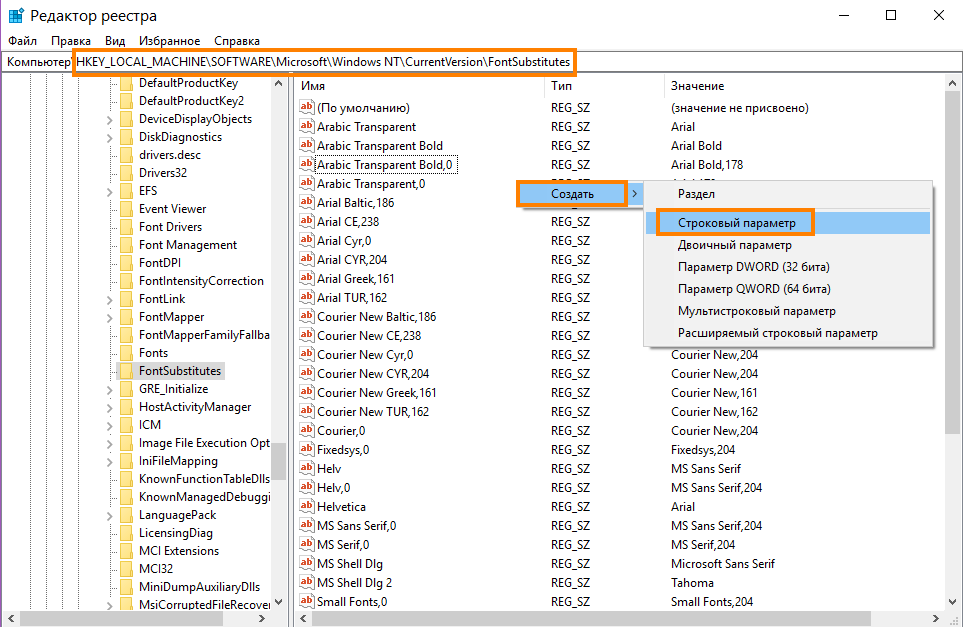Choose Раздел in the Создать submenu

coord(788,193)
